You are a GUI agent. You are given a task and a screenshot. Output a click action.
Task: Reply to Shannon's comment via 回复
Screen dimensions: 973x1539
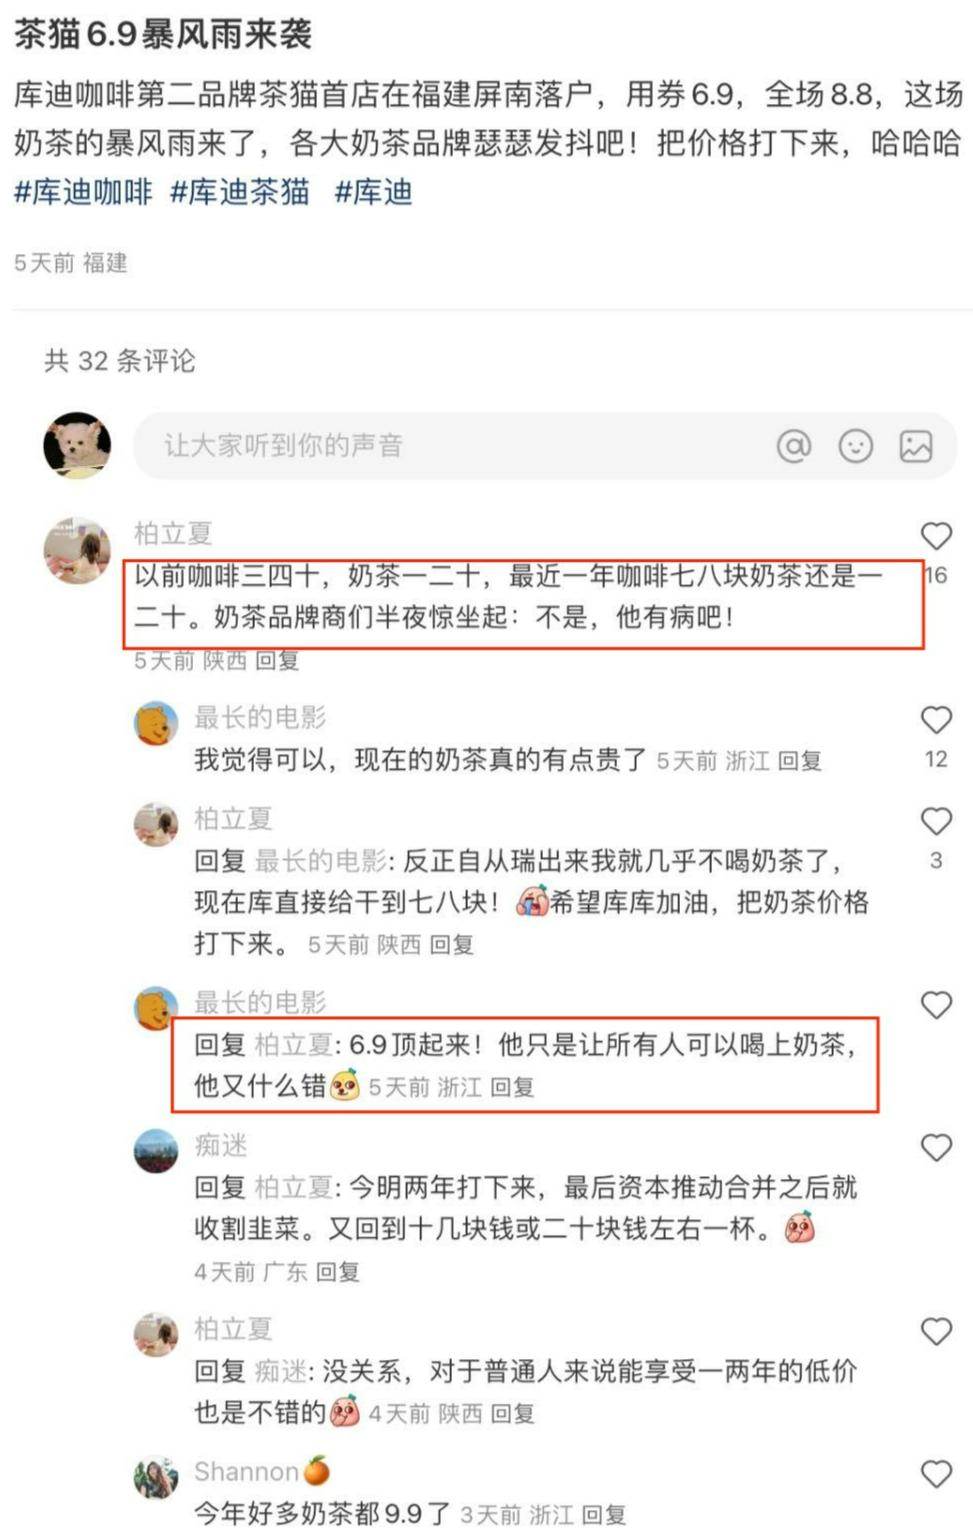(604, 1515)
